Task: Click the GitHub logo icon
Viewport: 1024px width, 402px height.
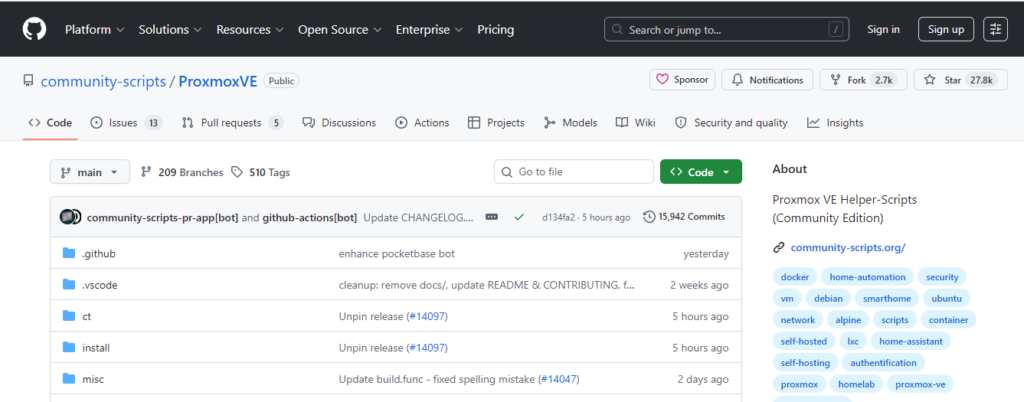Action: tap(34, 29)
